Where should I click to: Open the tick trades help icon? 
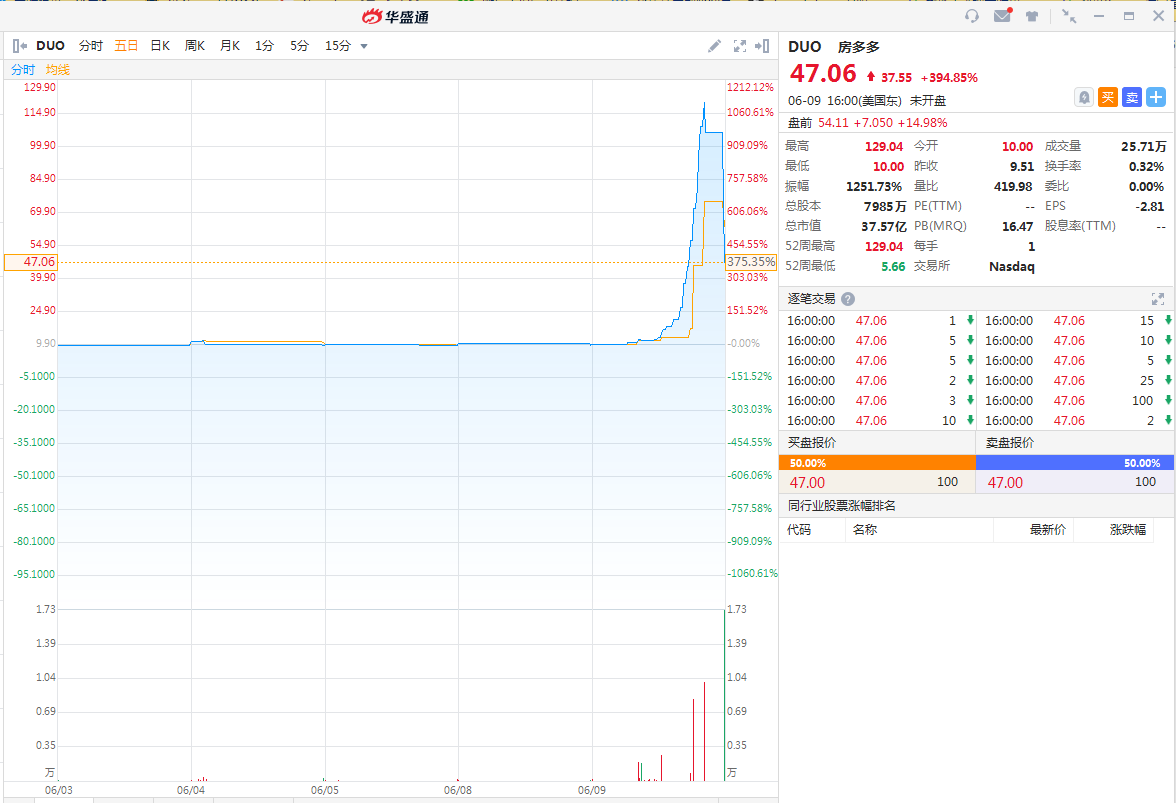click(848, 299)
